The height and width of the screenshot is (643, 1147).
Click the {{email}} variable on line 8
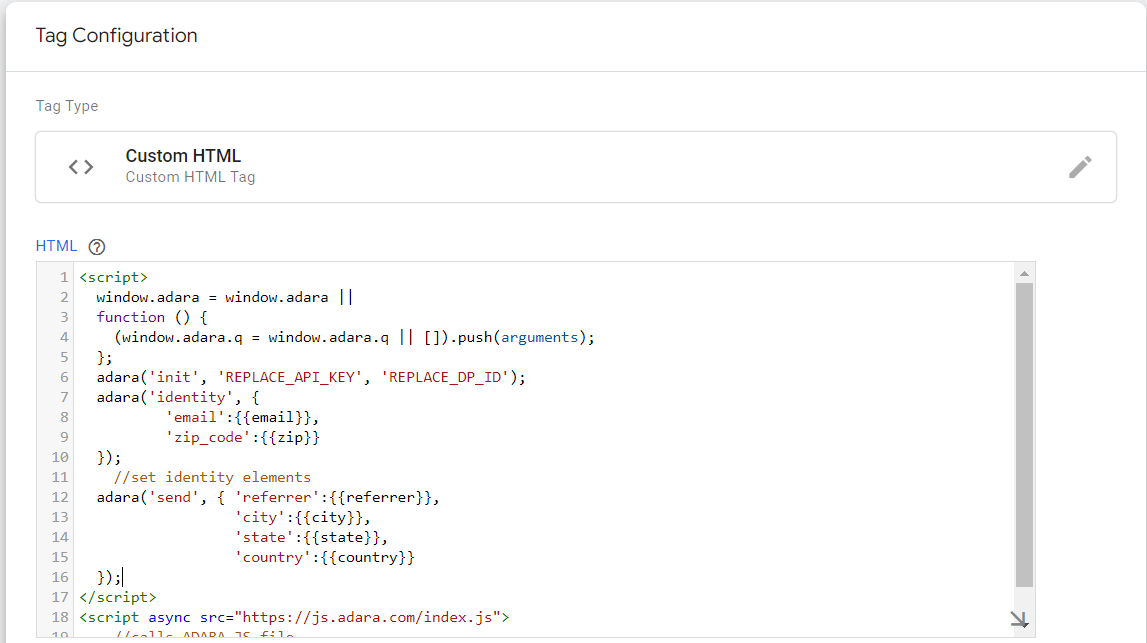point(273,418)
